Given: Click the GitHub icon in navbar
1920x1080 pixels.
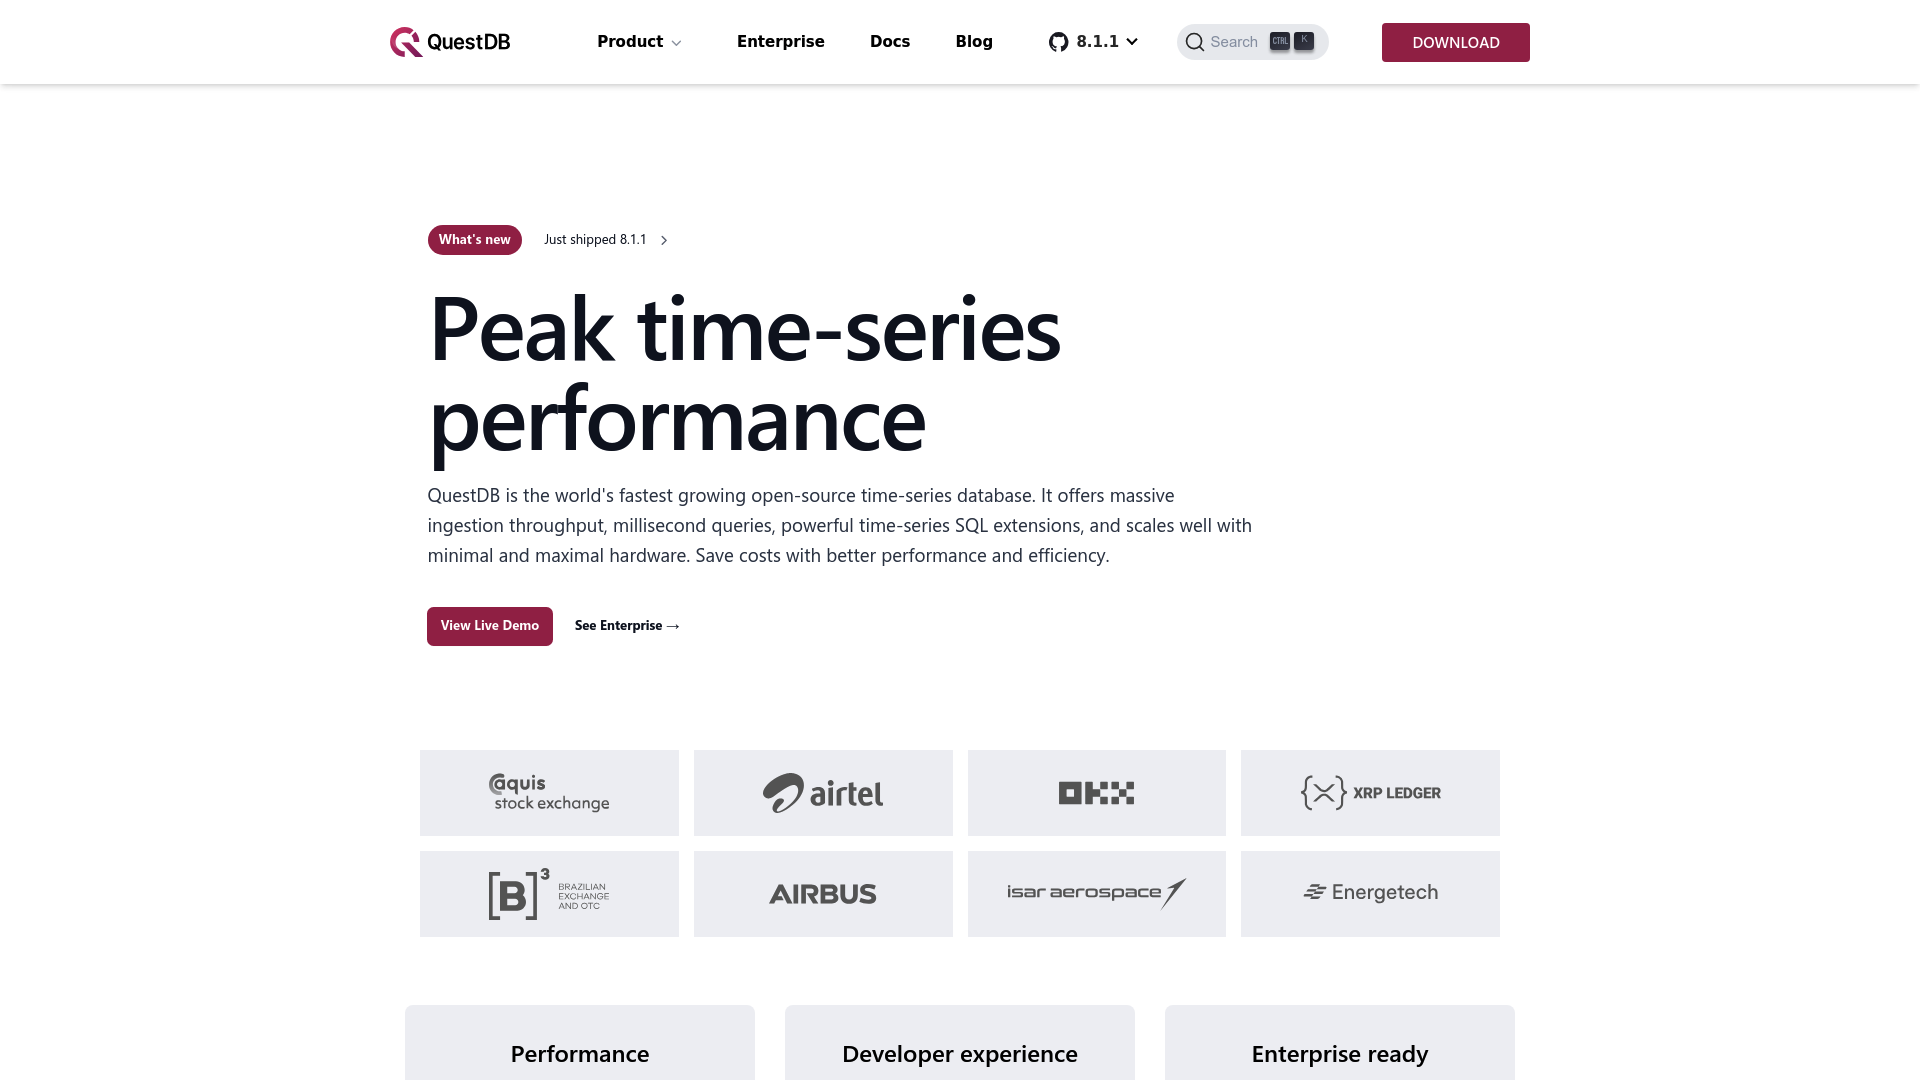Looking at the screenshot, I should 1058,42.
